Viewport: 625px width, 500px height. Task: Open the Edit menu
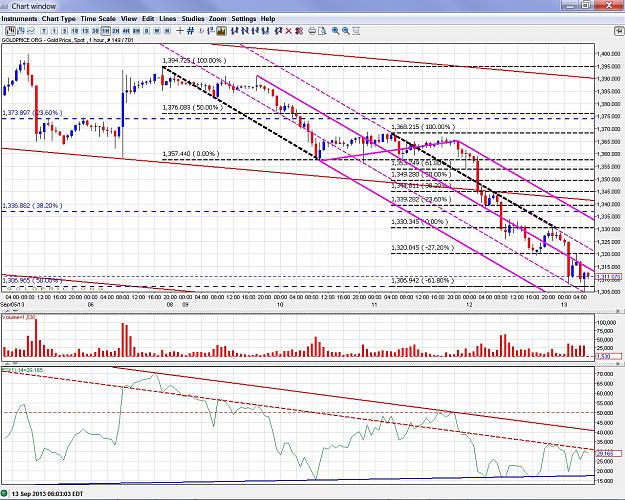[148, 19]
